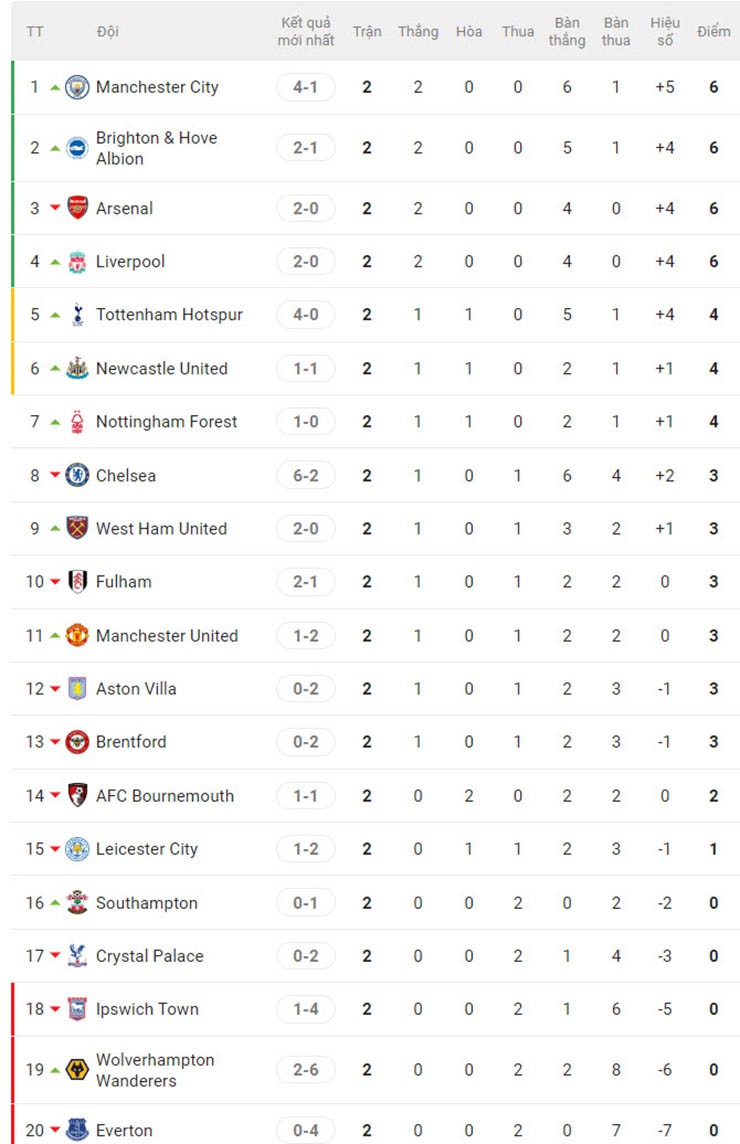The image size is (740, 1144).
Task: Click the Ipswich Town crest icon
Action: (x=77, y=1009)
